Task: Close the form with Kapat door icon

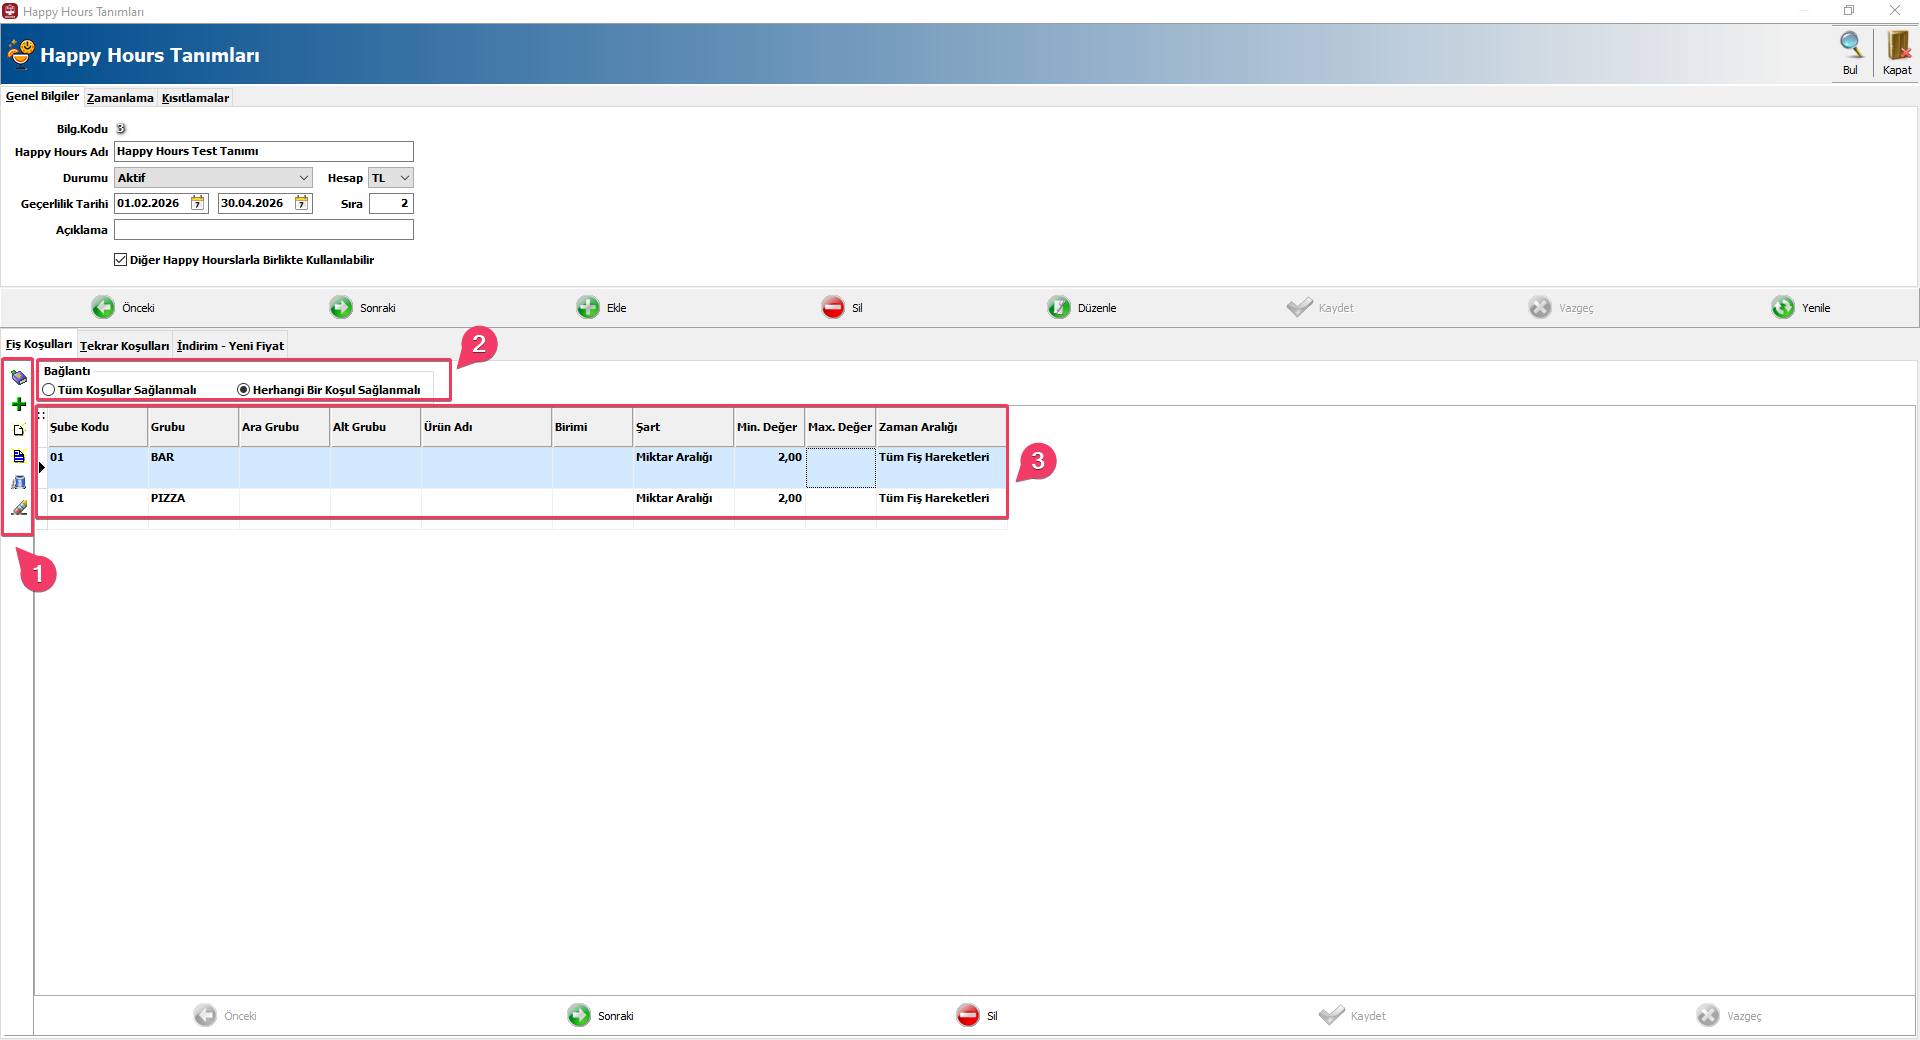Action: tap(1897, 46)
